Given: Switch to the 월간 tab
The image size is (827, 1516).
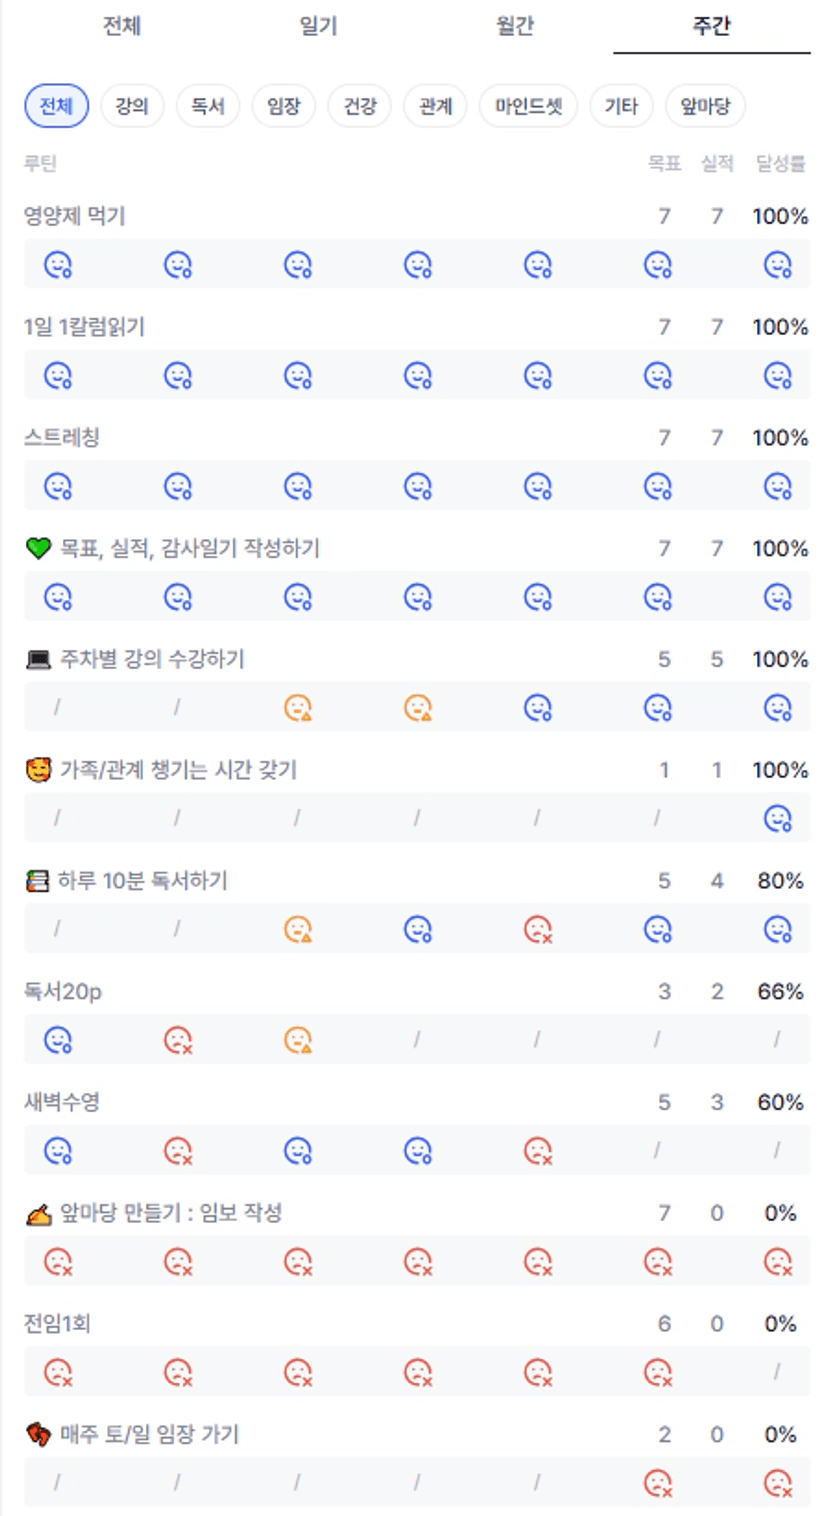Looking at the screenshot, I should [x=515, y=26].
